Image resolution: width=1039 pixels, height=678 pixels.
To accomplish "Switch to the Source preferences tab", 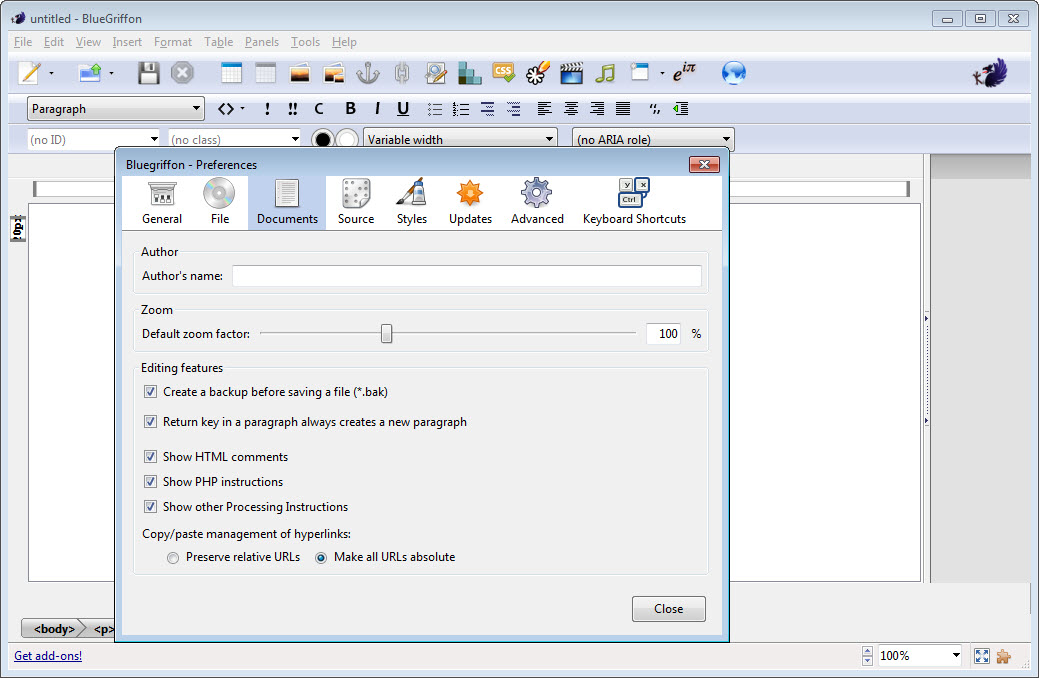I will click(x=356, y=202).
